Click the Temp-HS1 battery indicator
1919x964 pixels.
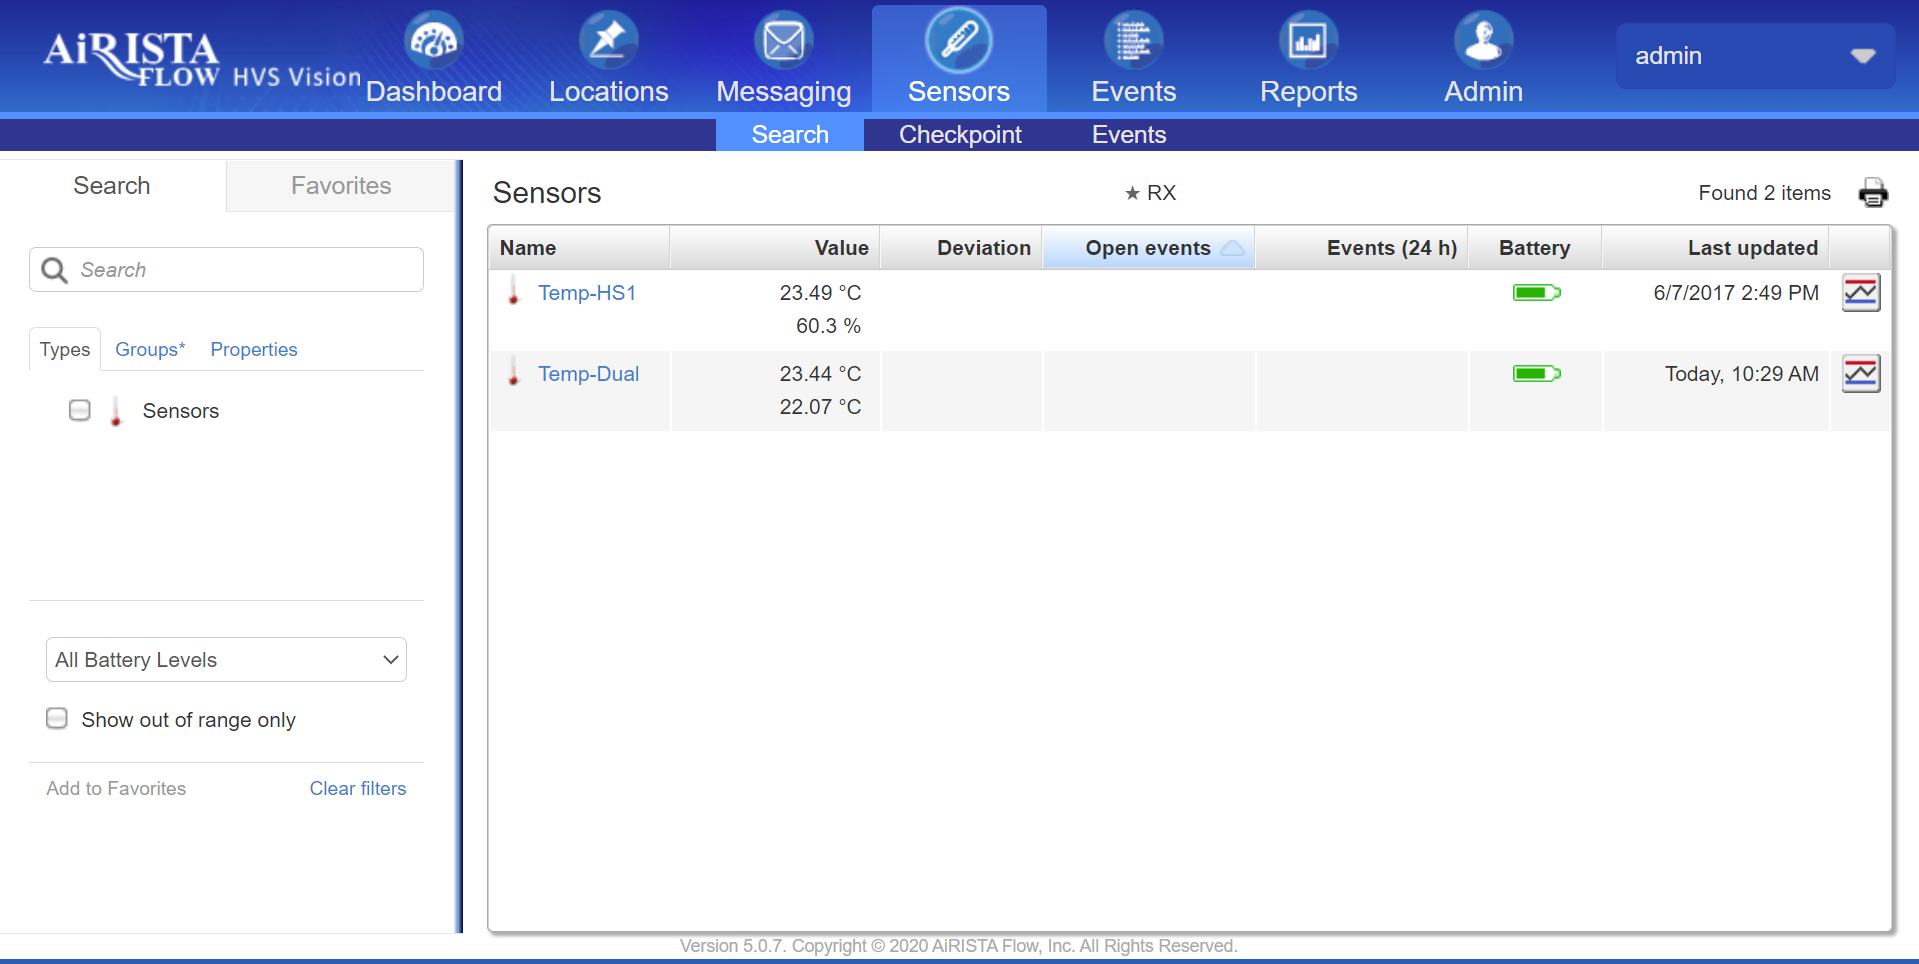pos(1537,293)
